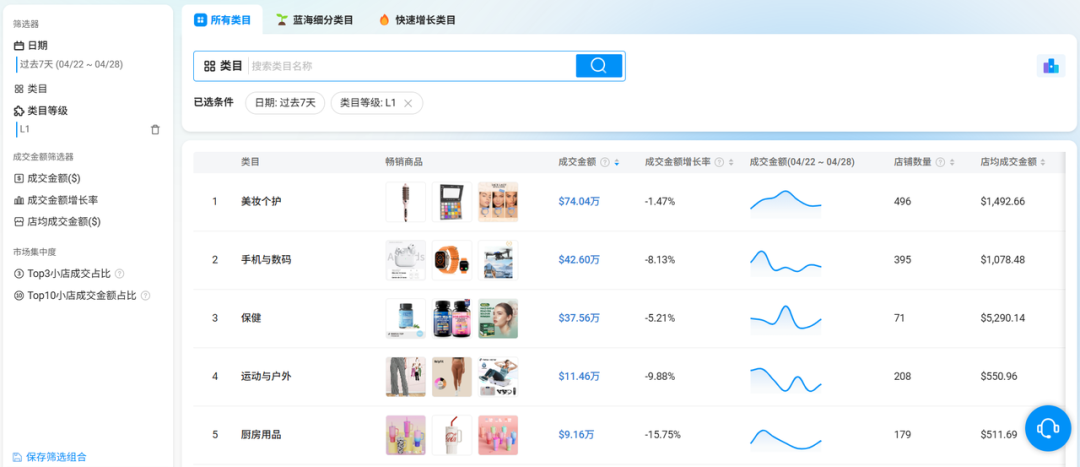The width and height of the screenshot is (1080, 467).
Task: Click the trend chart for 保健
Action: coord(786,320)
